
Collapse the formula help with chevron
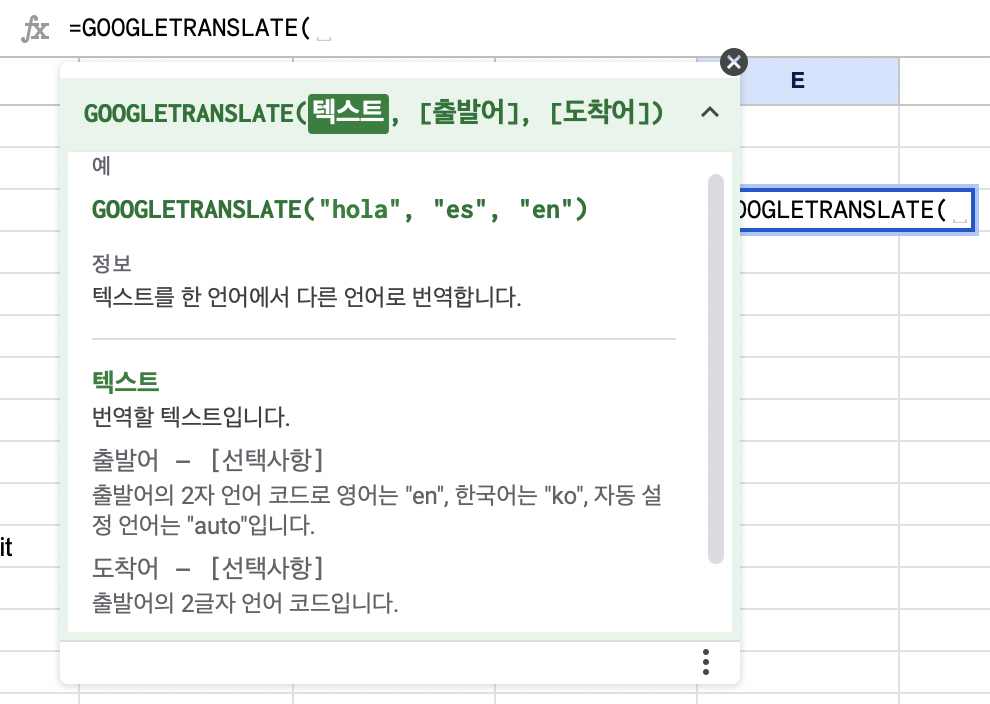(710, 112)
